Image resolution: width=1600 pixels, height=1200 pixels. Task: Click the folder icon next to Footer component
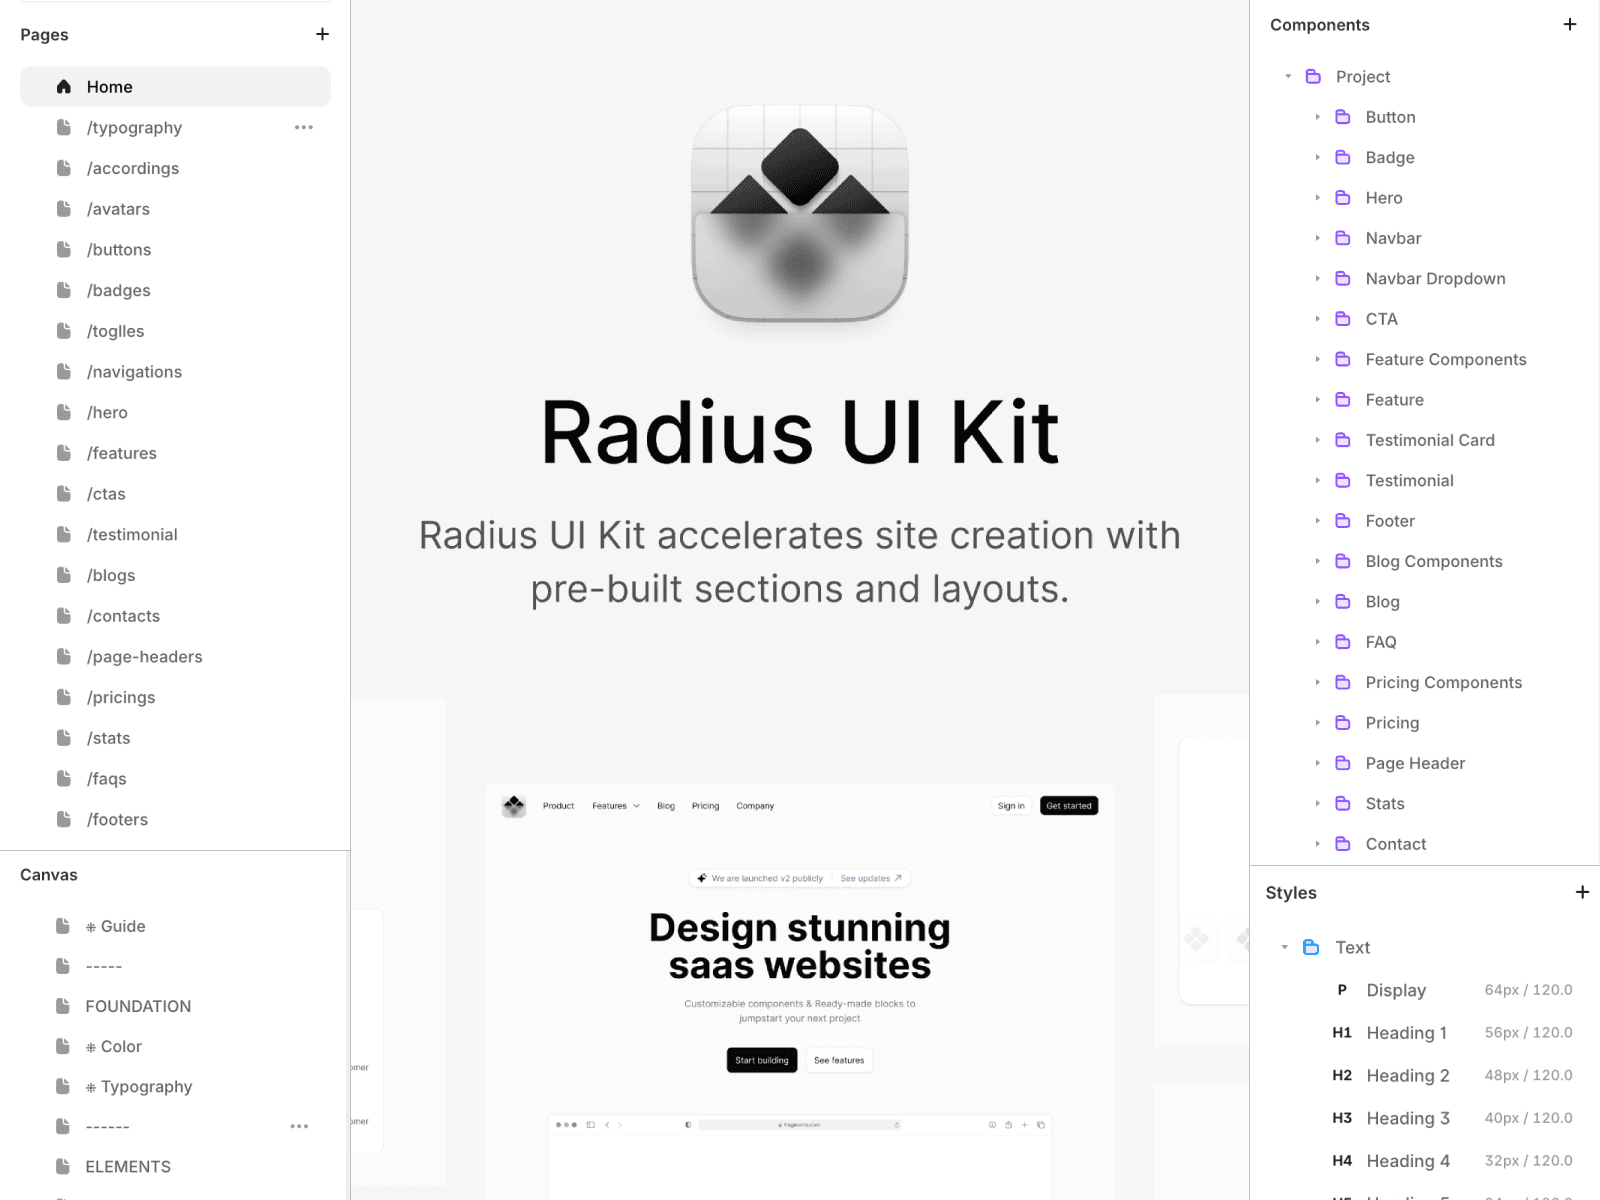1343,520
